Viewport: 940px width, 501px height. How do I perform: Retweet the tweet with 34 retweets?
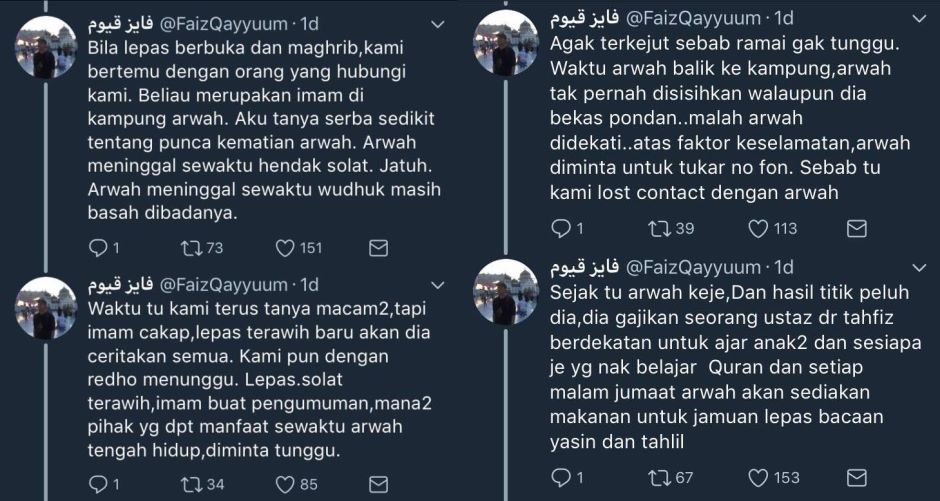tap(192, 484)
